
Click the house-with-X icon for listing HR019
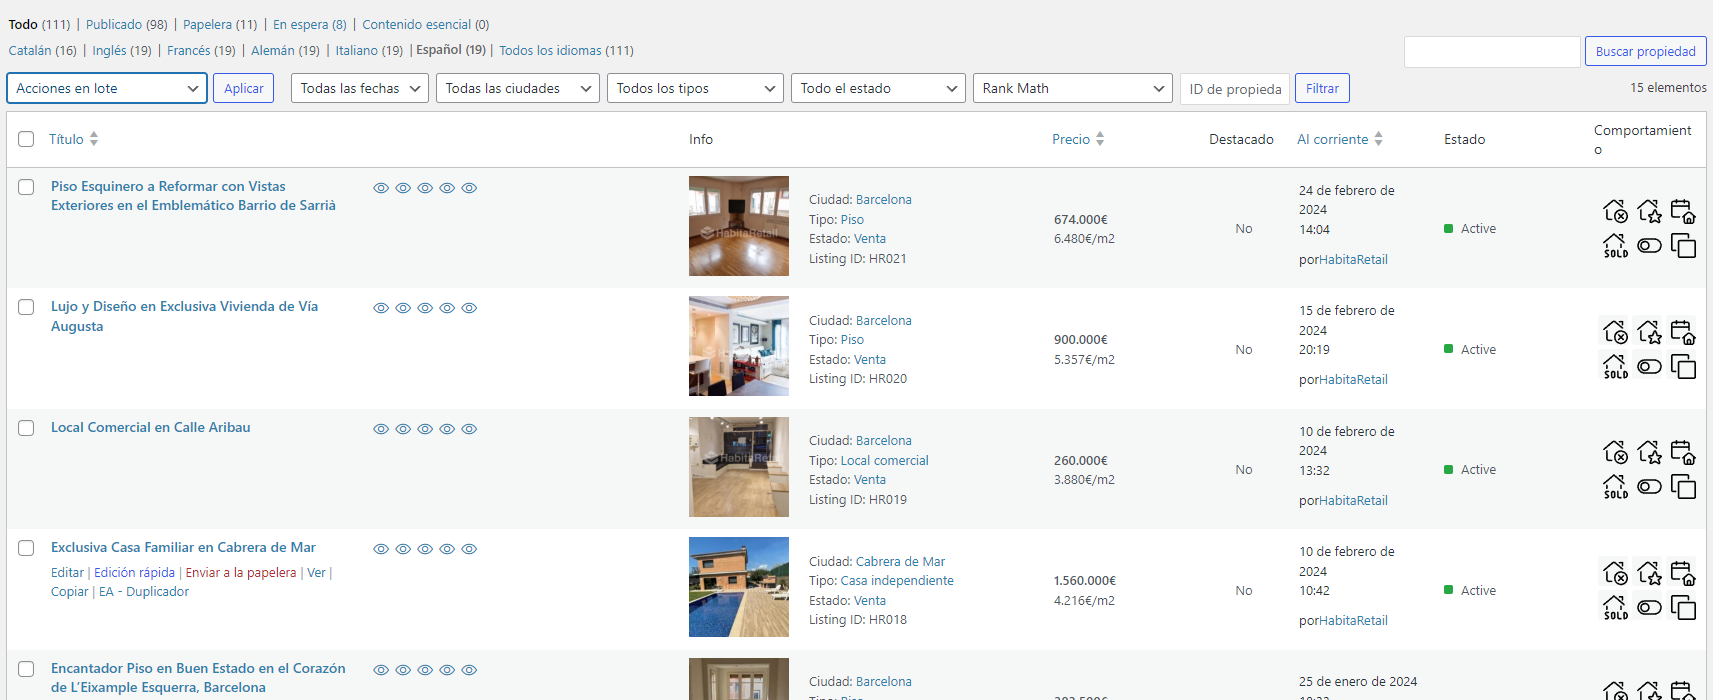(1615, 452)
